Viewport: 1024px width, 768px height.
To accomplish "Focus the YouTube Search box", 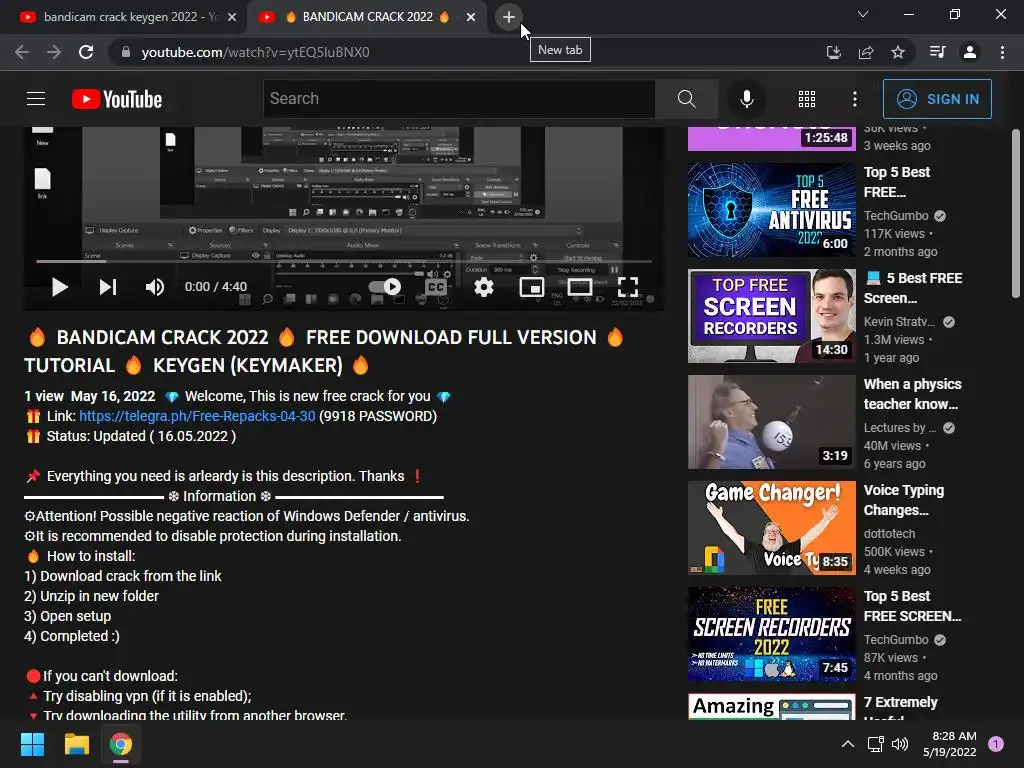I will 459,99.
